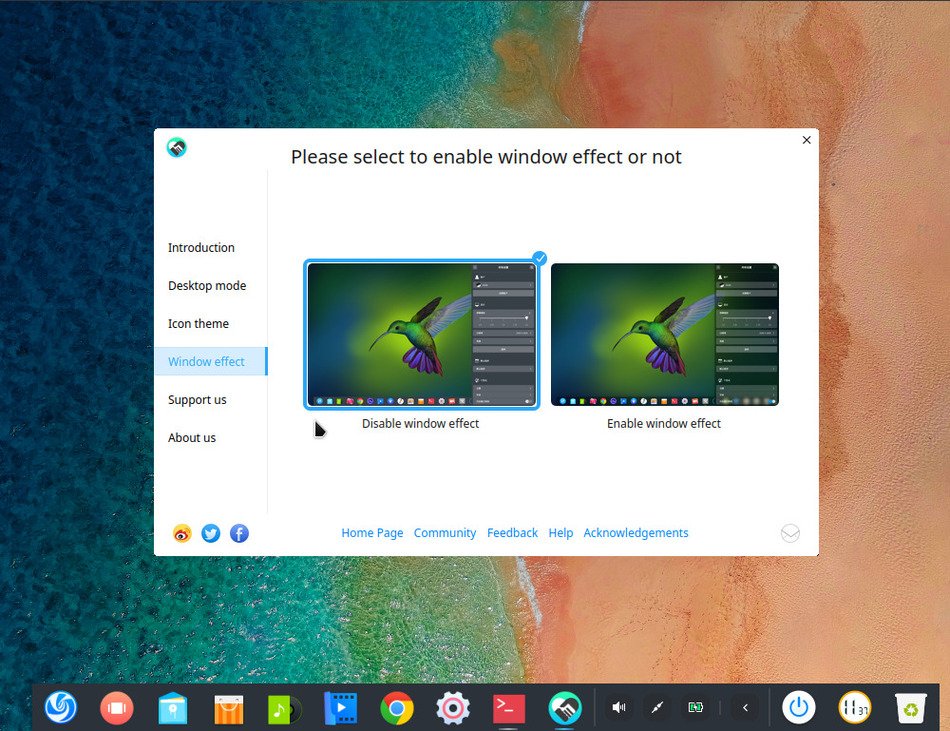Select the Enable window effect option
Screen dimensions: 950x731
tap(664, 334)
